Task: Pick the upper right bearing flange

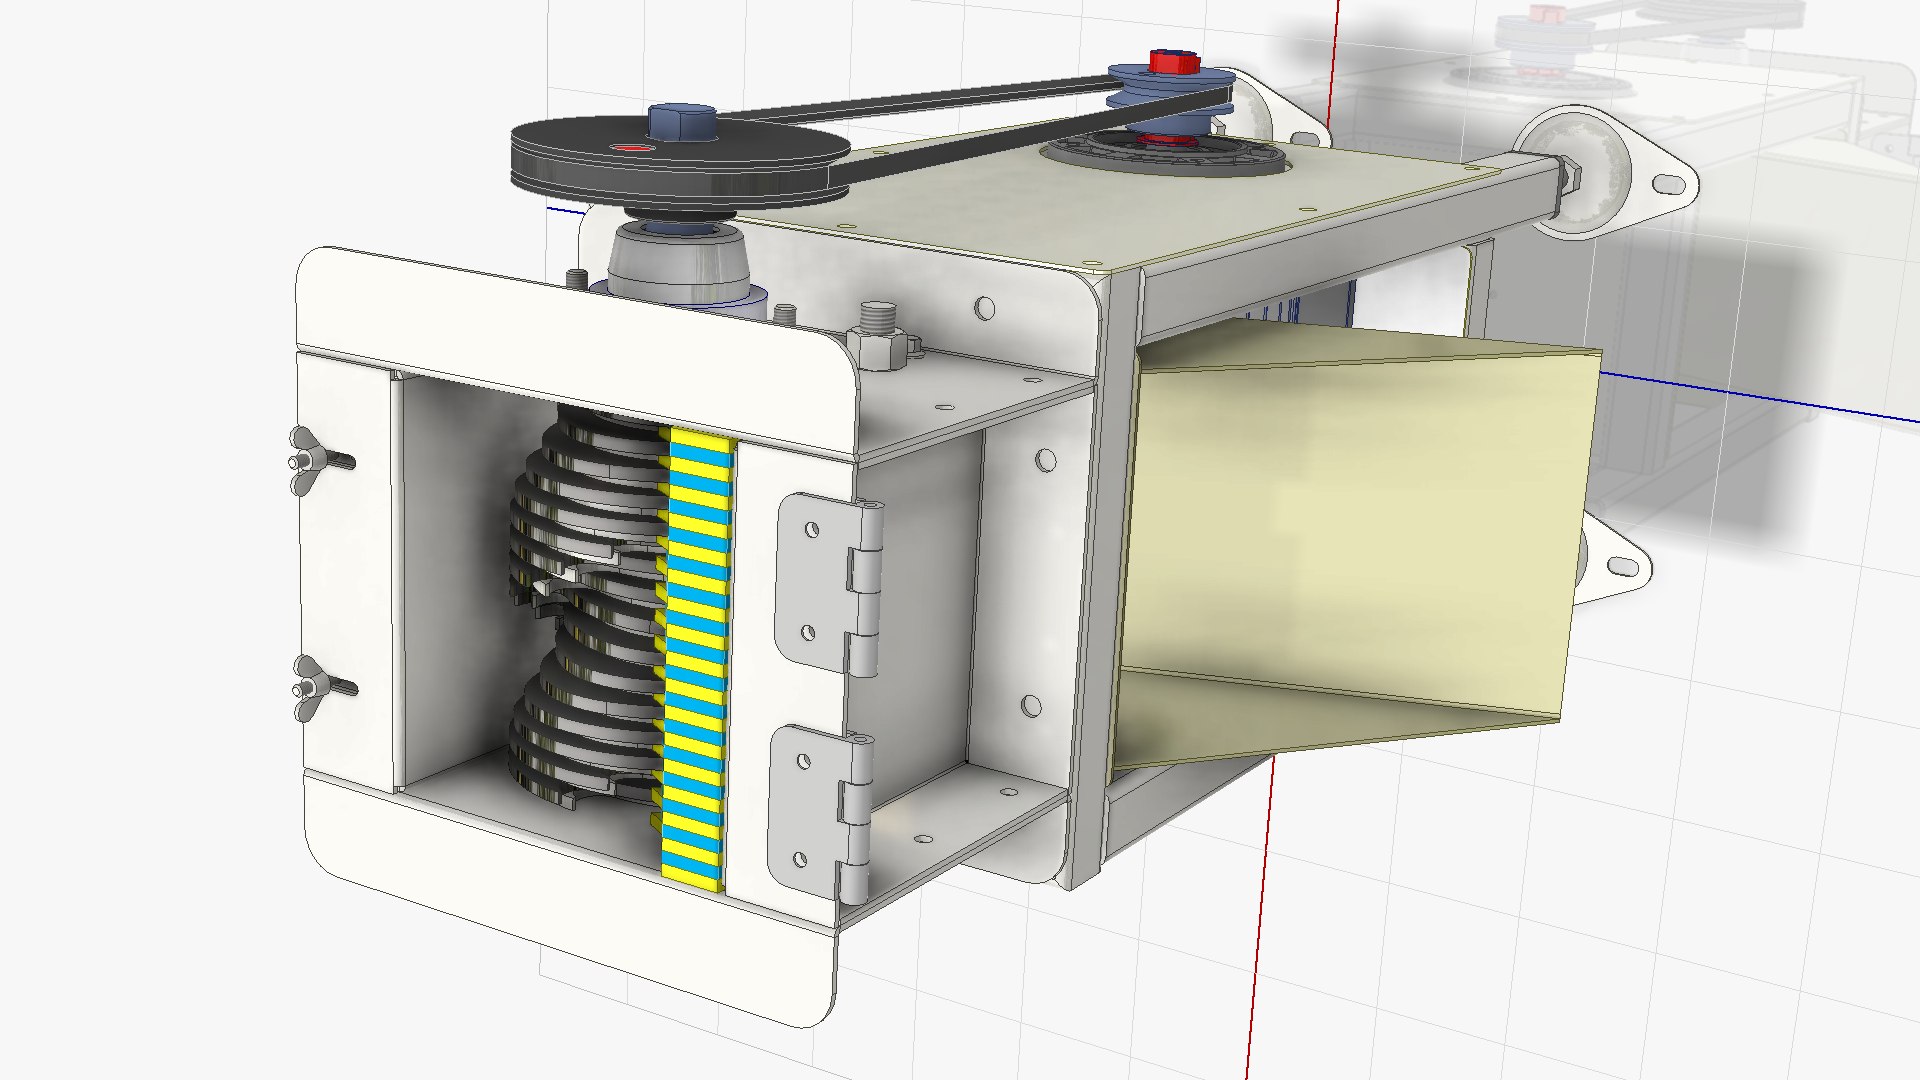Action: (1605, 172)
